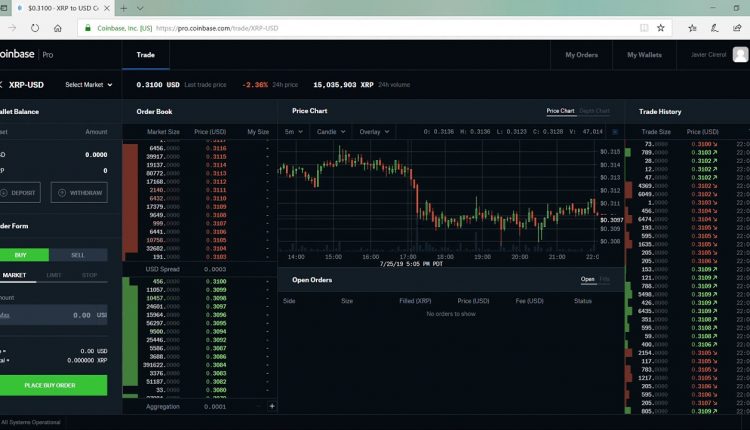
Task: Click the Withdraw button
Action: (x=79, y=193)
